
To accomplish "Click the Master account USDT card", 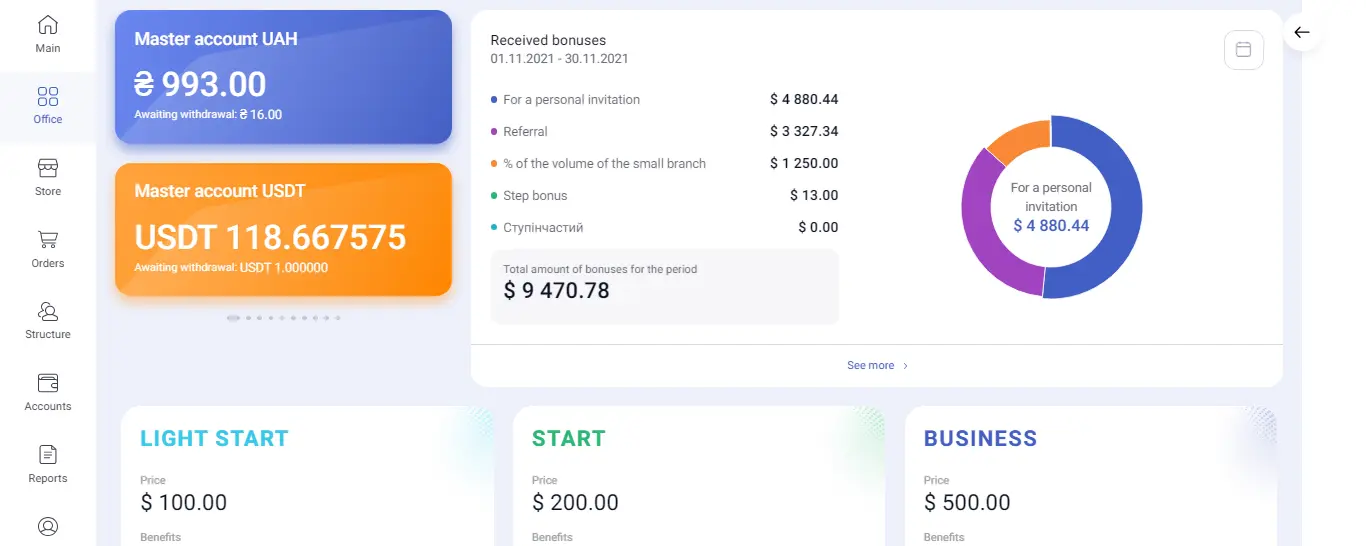I will pos(283,229).
